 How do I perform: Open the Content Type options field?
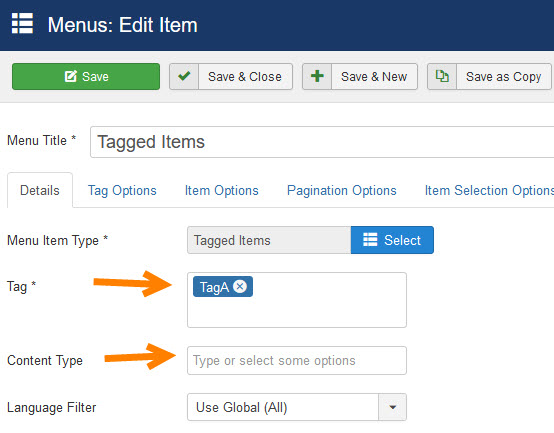[297, 360]
